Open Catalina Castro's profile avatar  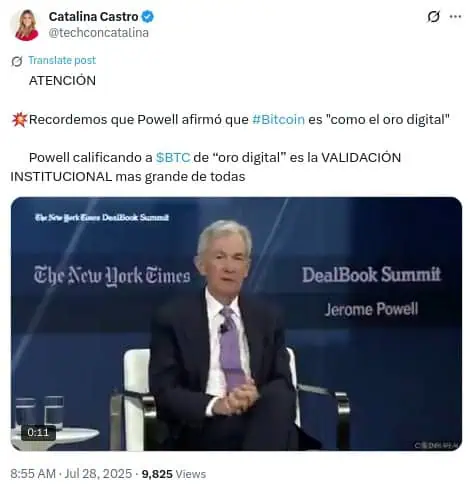(26, 25)
